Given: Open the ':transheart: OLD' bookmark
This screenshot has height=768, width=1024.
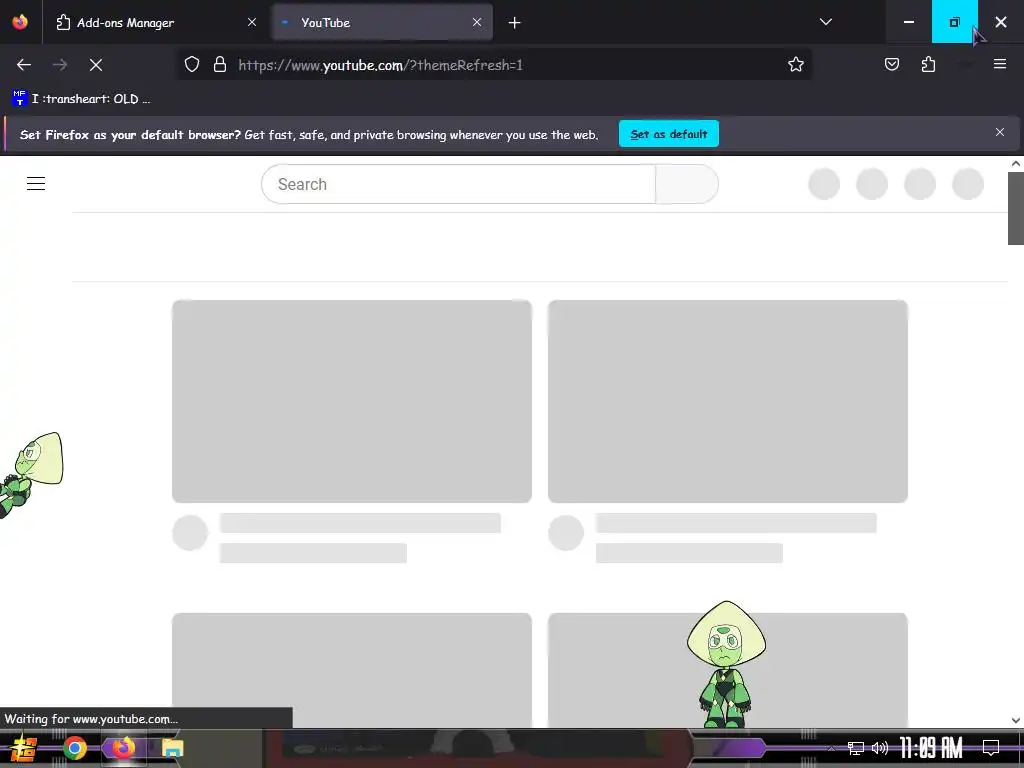Looking at the screenshot, I should tap(82, 99).
